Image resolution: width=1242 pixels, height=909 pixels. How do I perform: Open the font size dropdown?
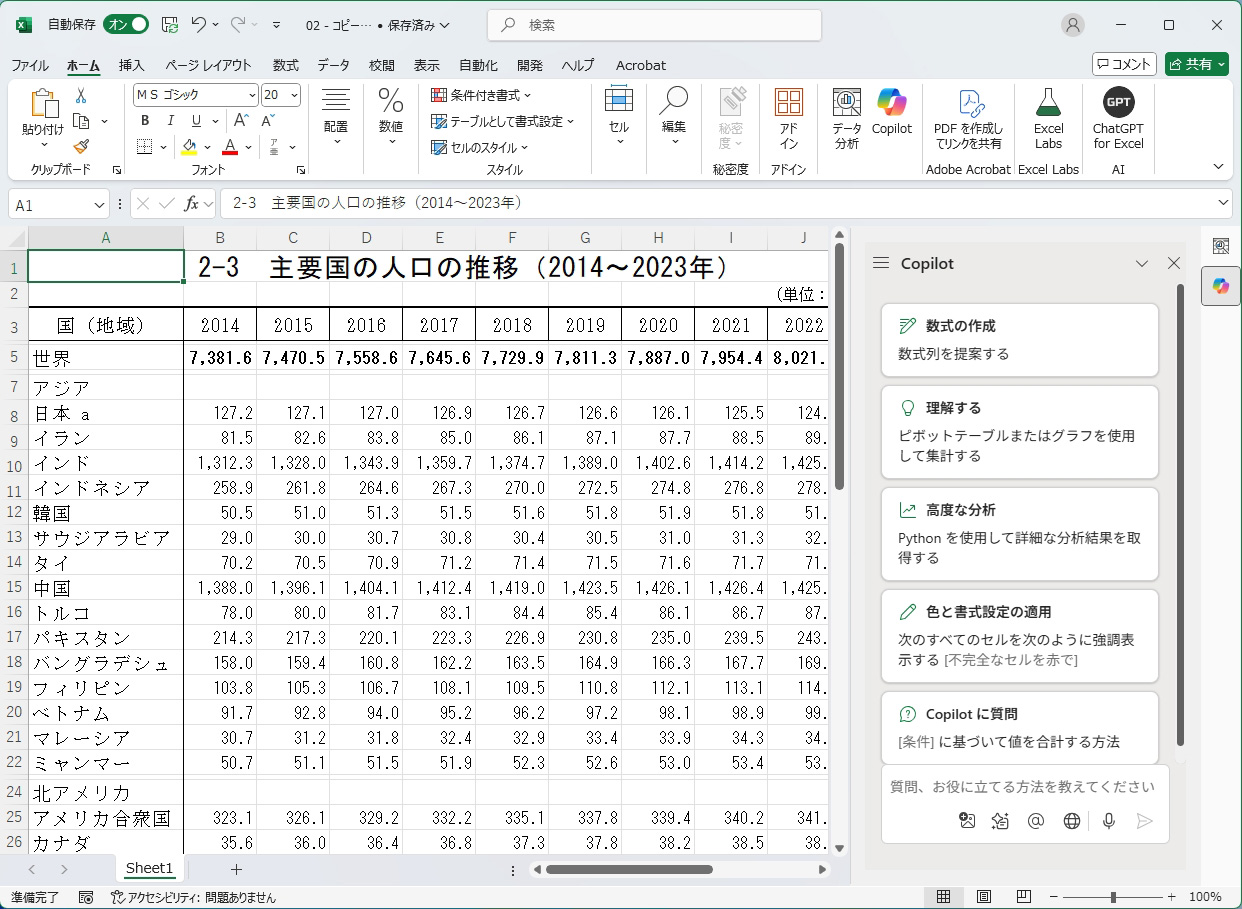pos(293,95)
